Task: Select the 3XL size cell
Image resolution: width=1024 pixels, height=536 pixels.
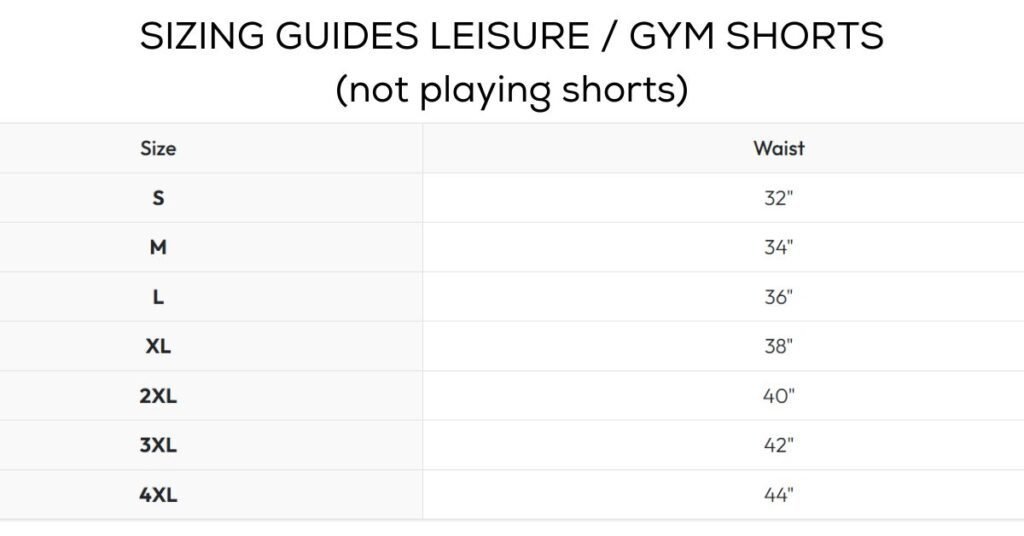Action: (158, 445)
